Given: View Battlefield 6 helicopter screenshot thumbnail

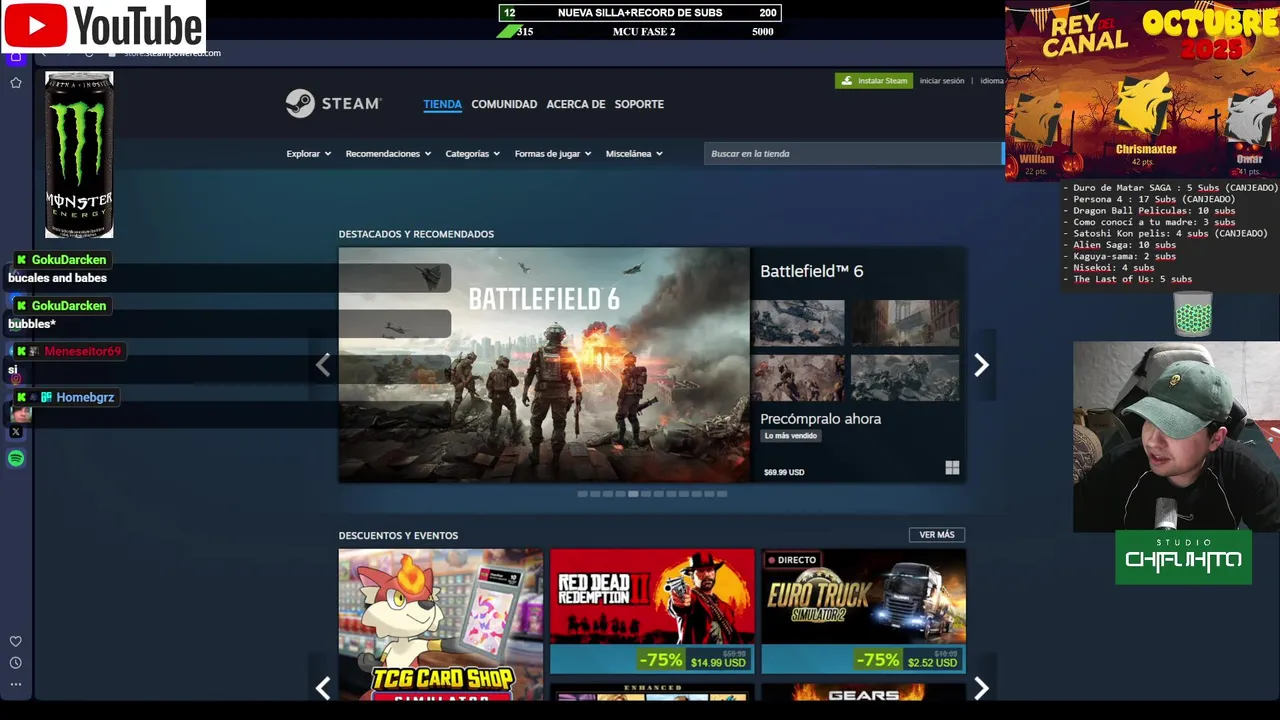Looking at the screenshot, I should coord(798,323).
